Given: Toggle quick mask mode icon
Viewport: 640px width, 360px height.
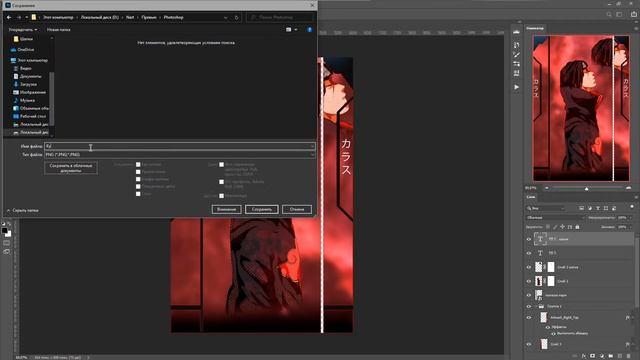Looking at the screenshot, I should point(6,243).
